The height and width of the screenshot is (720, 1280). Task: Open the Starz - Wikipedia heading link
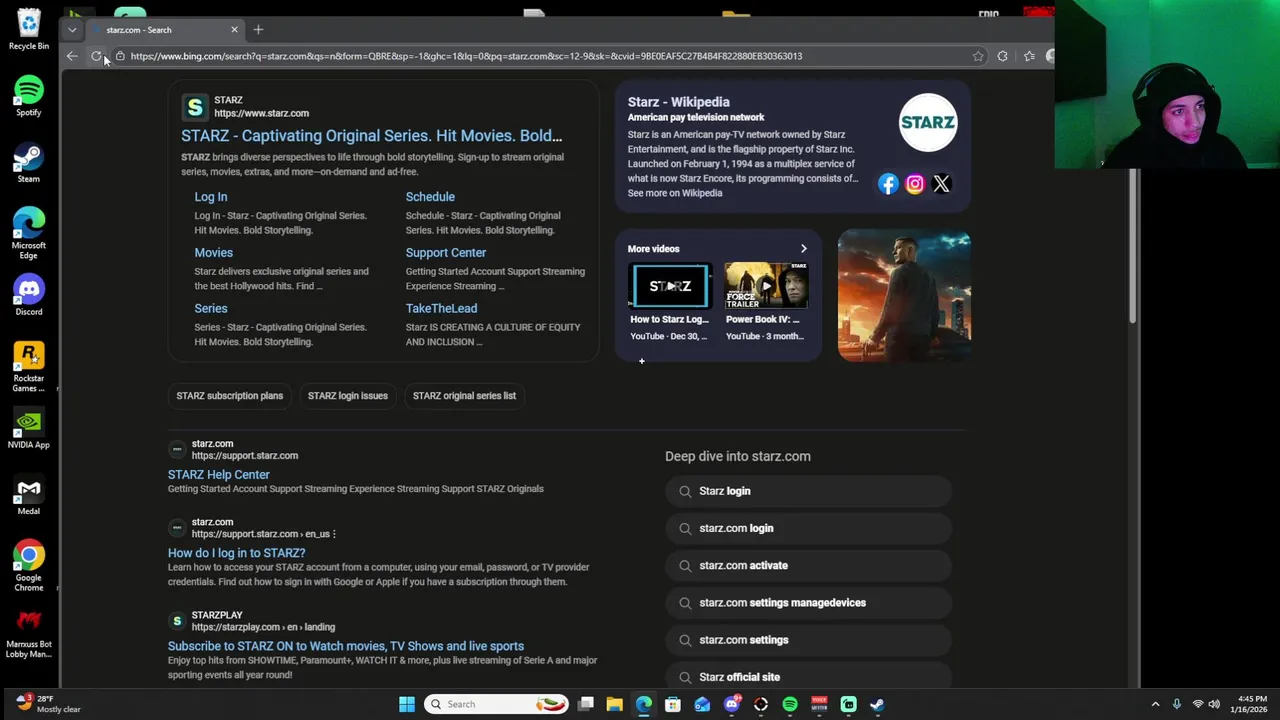pyautogui.click(x=678, y=102)
